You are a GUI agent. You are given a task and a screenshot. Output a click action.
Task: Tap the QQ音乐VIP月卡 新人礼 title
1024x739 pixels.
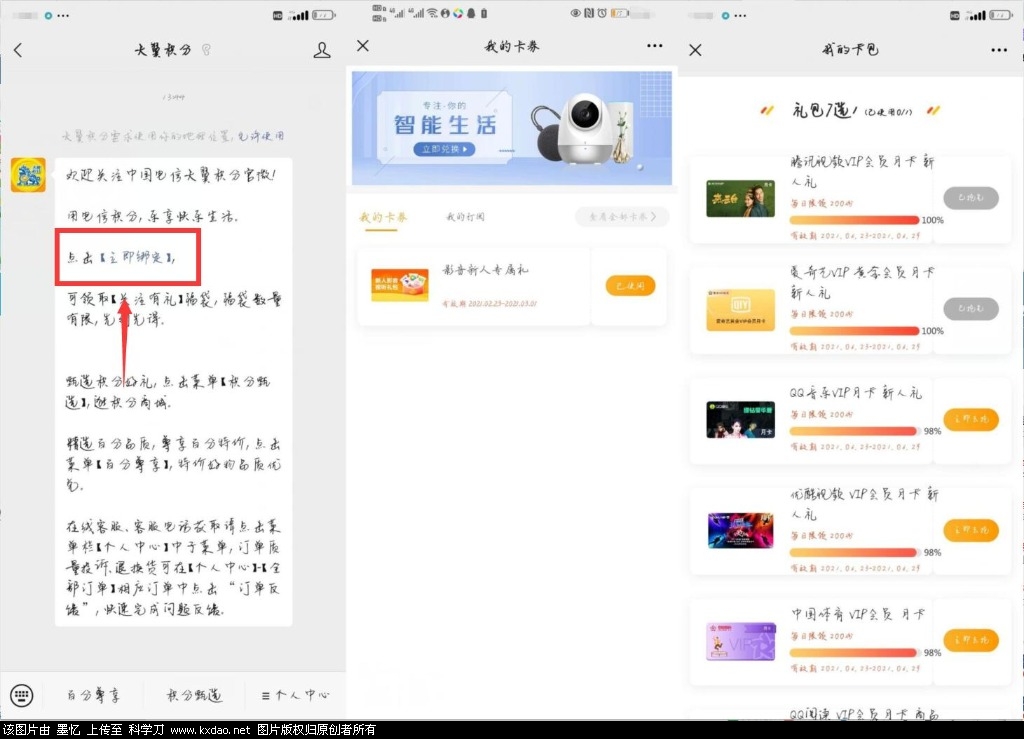[x=856, y=393]
